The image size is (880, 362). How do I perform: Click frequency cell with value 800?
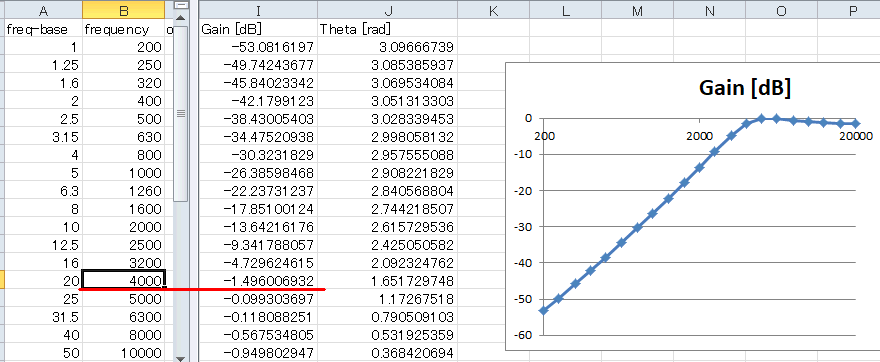coord(123,155)
